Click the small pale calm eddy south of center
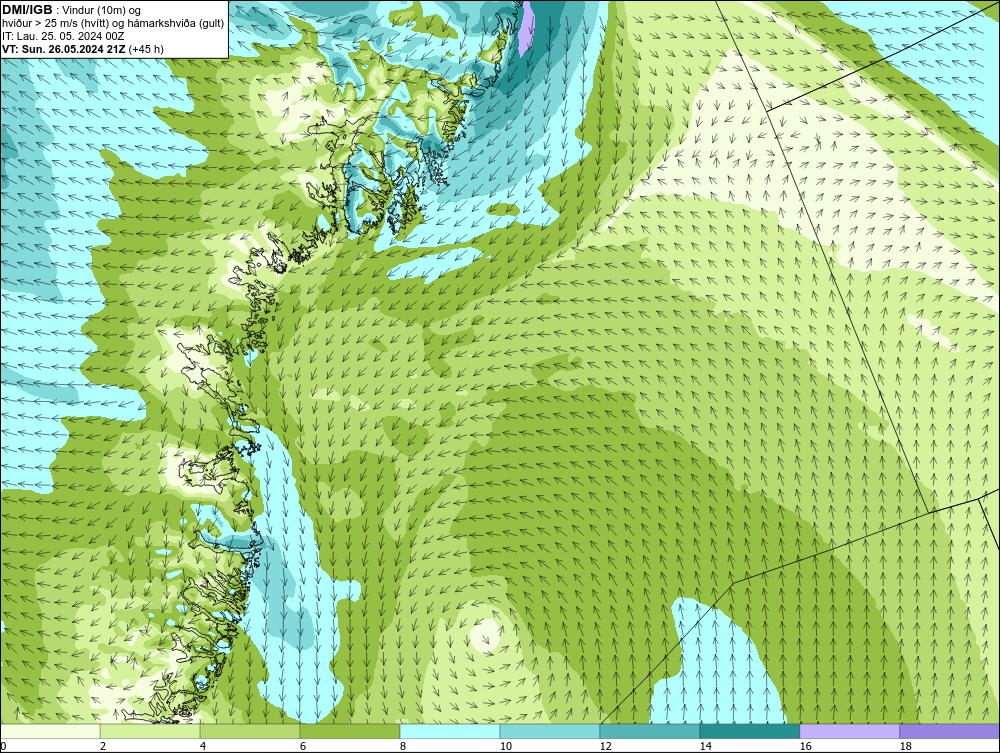1000x753 pixels. tap(485, 634)
